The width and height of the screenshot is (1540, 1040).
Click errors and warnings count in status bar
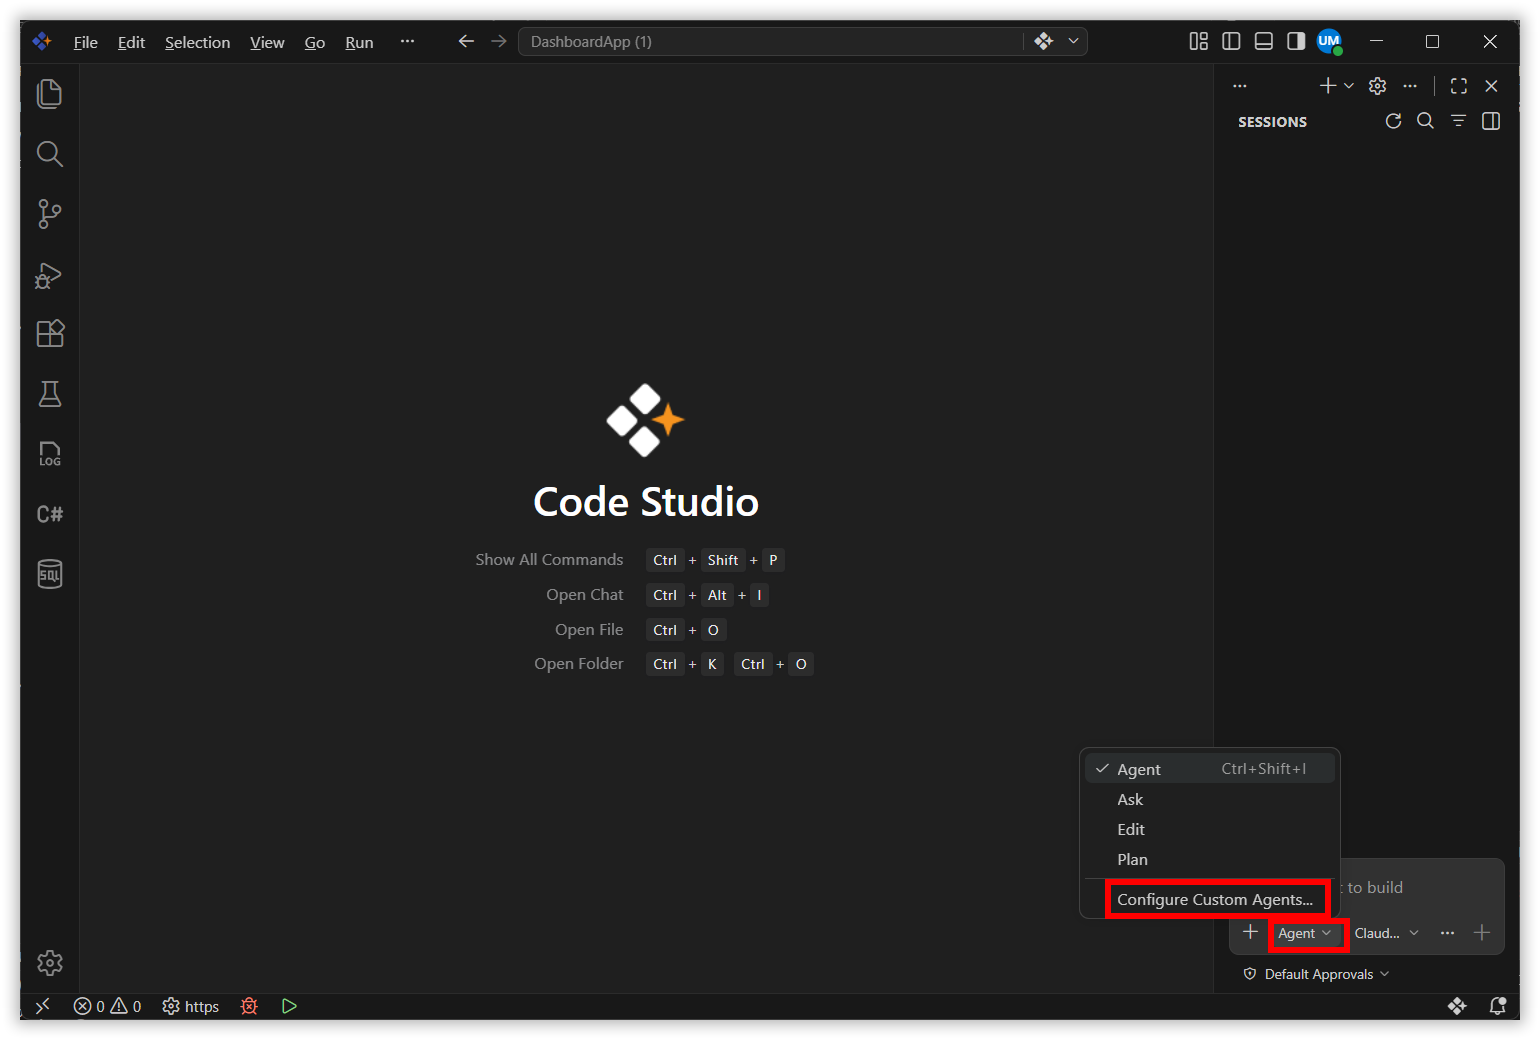tap(108, 1006)
